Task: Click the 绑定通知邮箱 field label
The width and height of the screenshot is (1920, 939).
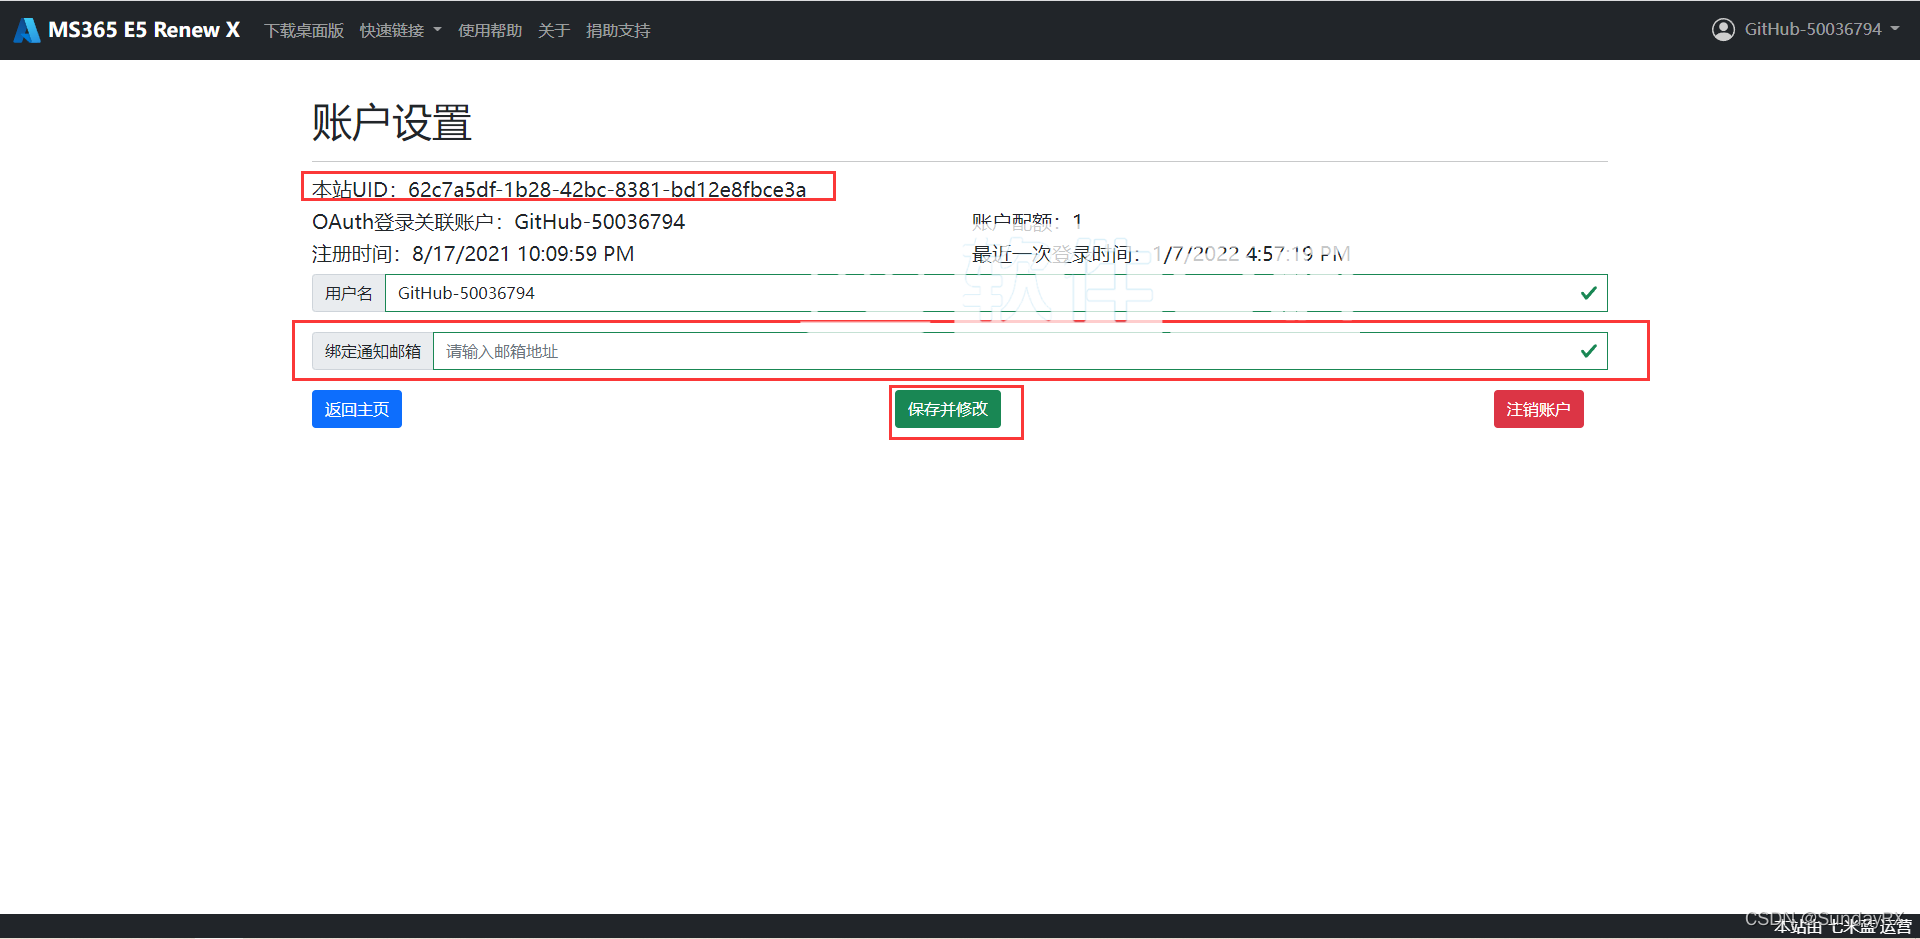Action: [x=373, y=351]
